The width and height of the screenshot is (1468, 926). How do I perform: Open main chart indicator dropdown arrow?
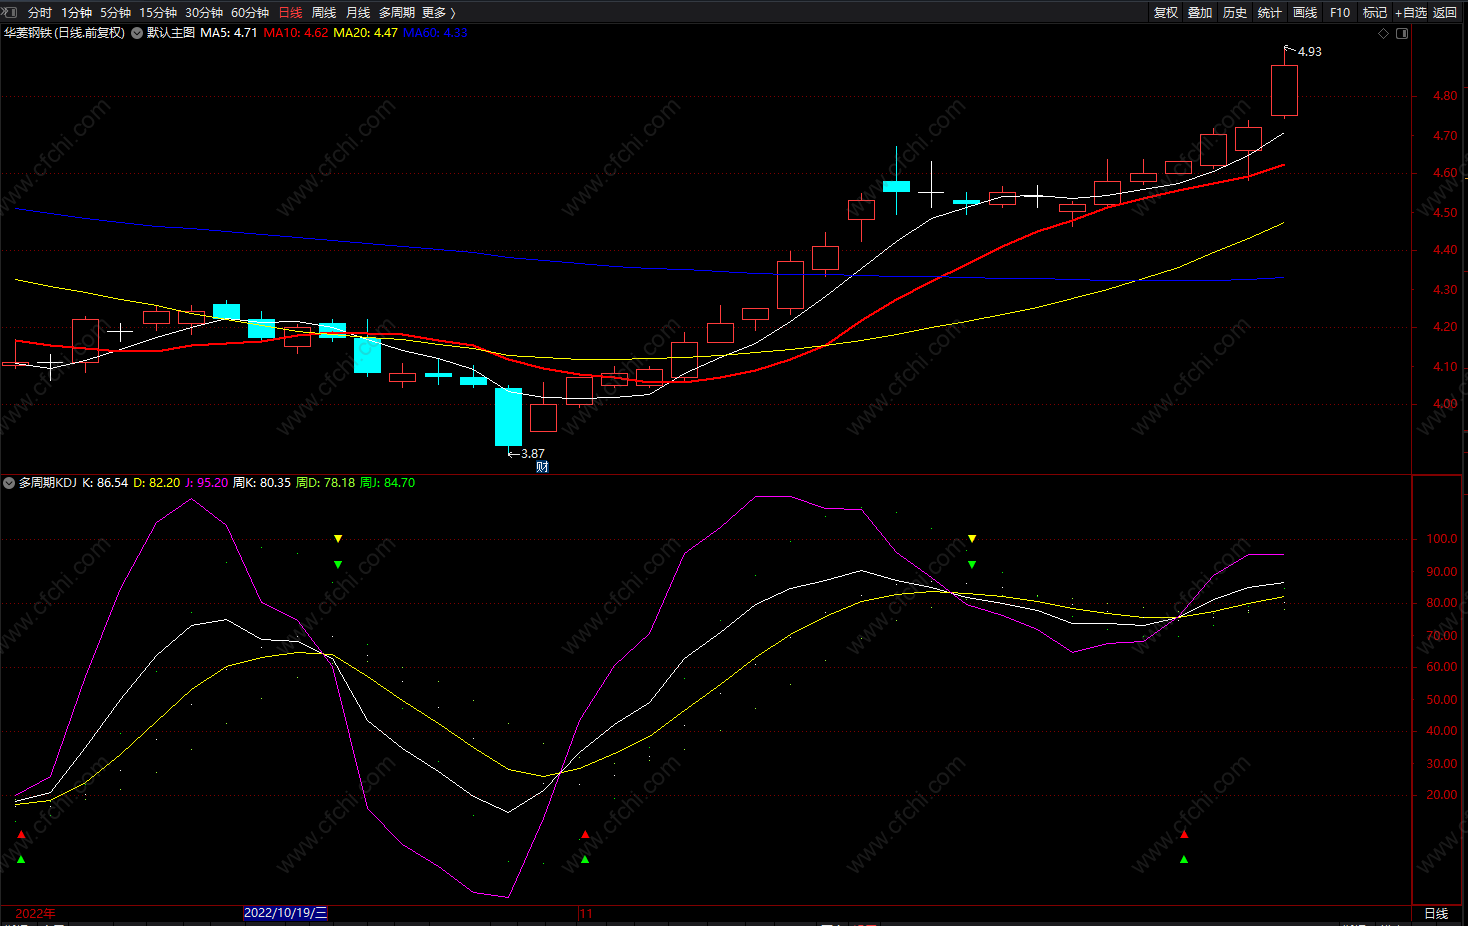pyautogui.click(x=137, y=33)
